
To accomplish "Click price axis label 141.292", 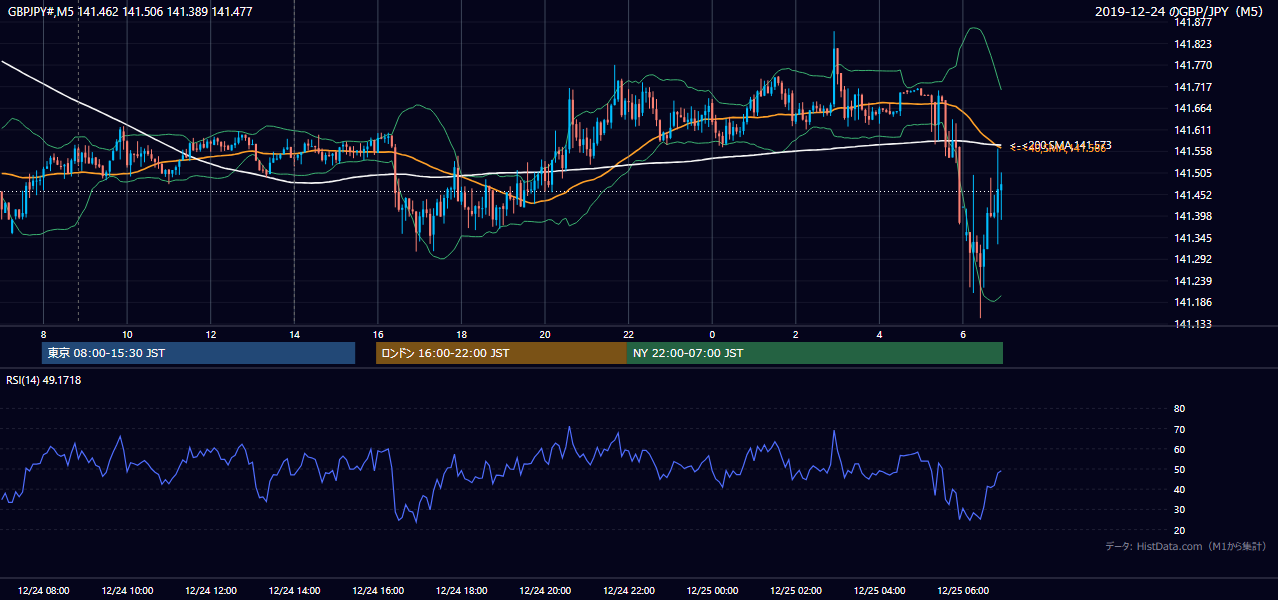I will click(x=1193, y=259).
